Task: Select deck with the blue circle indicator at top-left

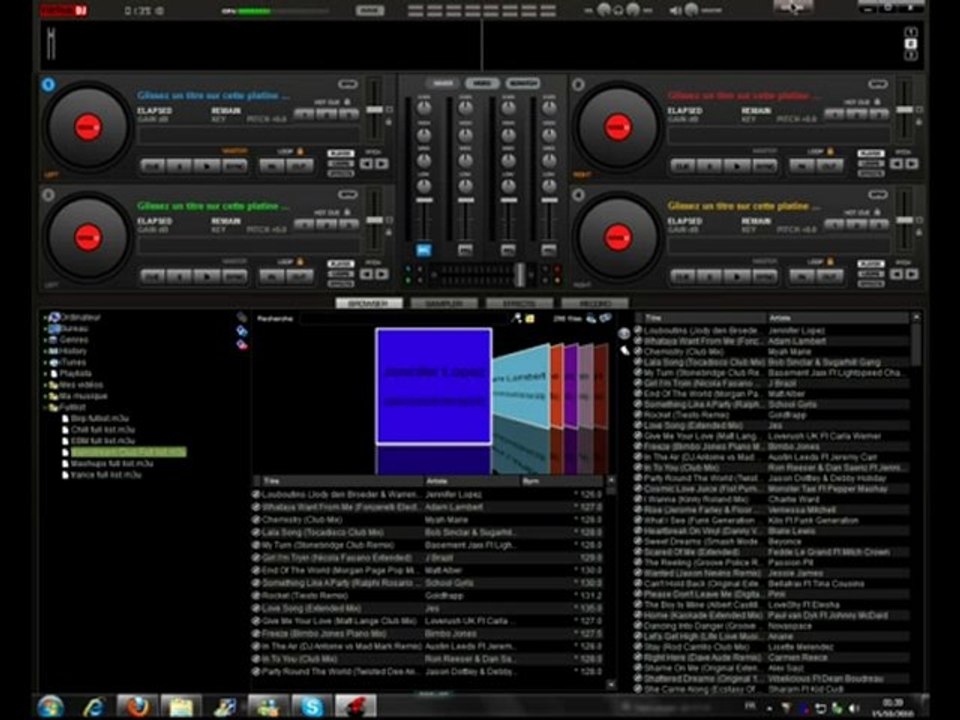Action: 48,84
